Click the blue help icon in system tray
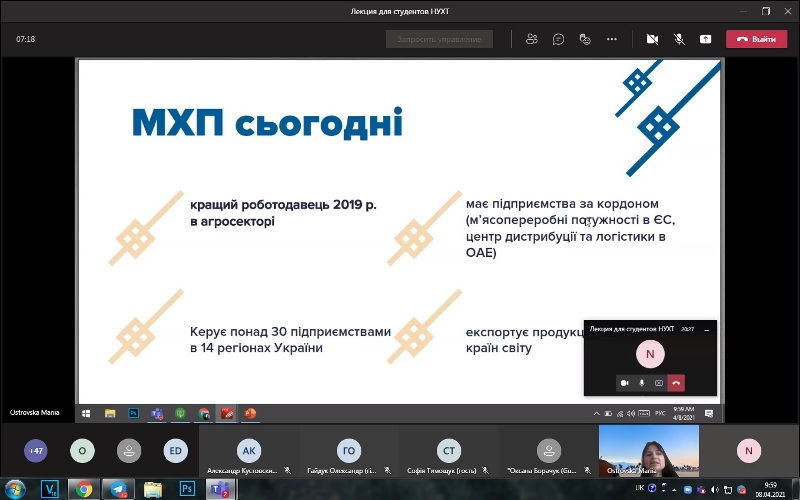Screen dimensions: 800x500 652,488
